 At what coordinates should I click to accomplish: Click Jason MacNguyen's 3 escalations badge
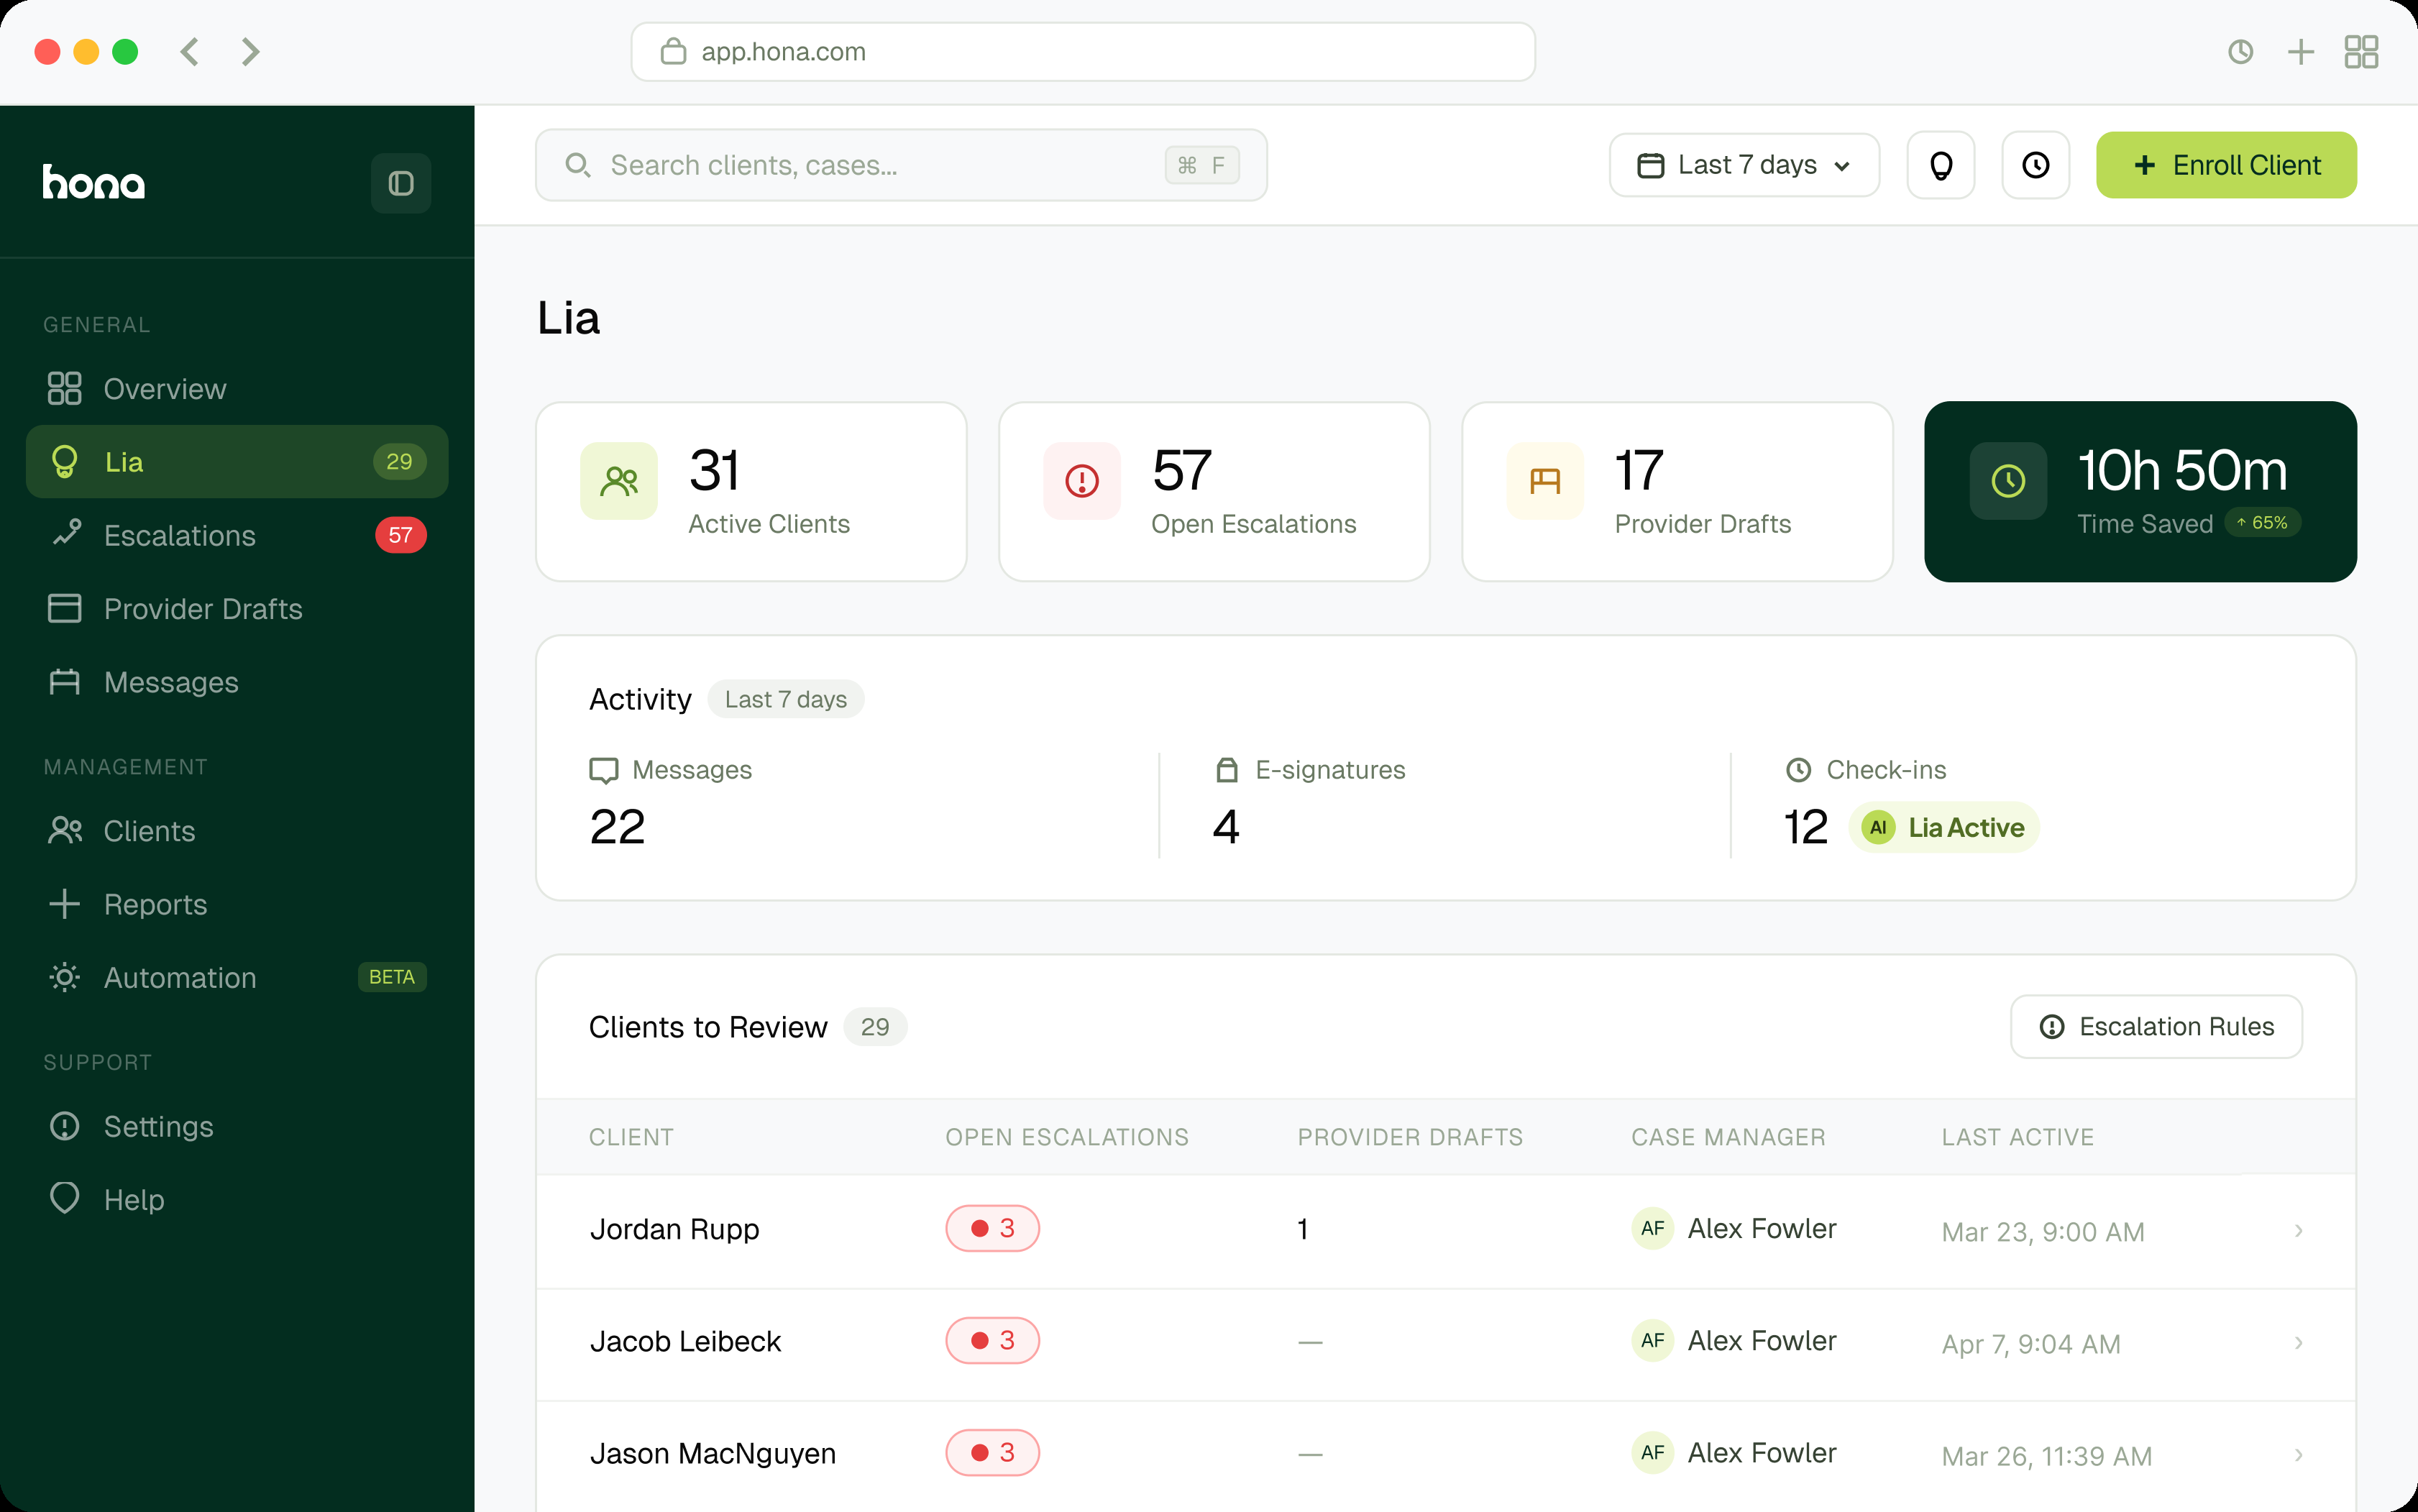(x=992, y=1452)
